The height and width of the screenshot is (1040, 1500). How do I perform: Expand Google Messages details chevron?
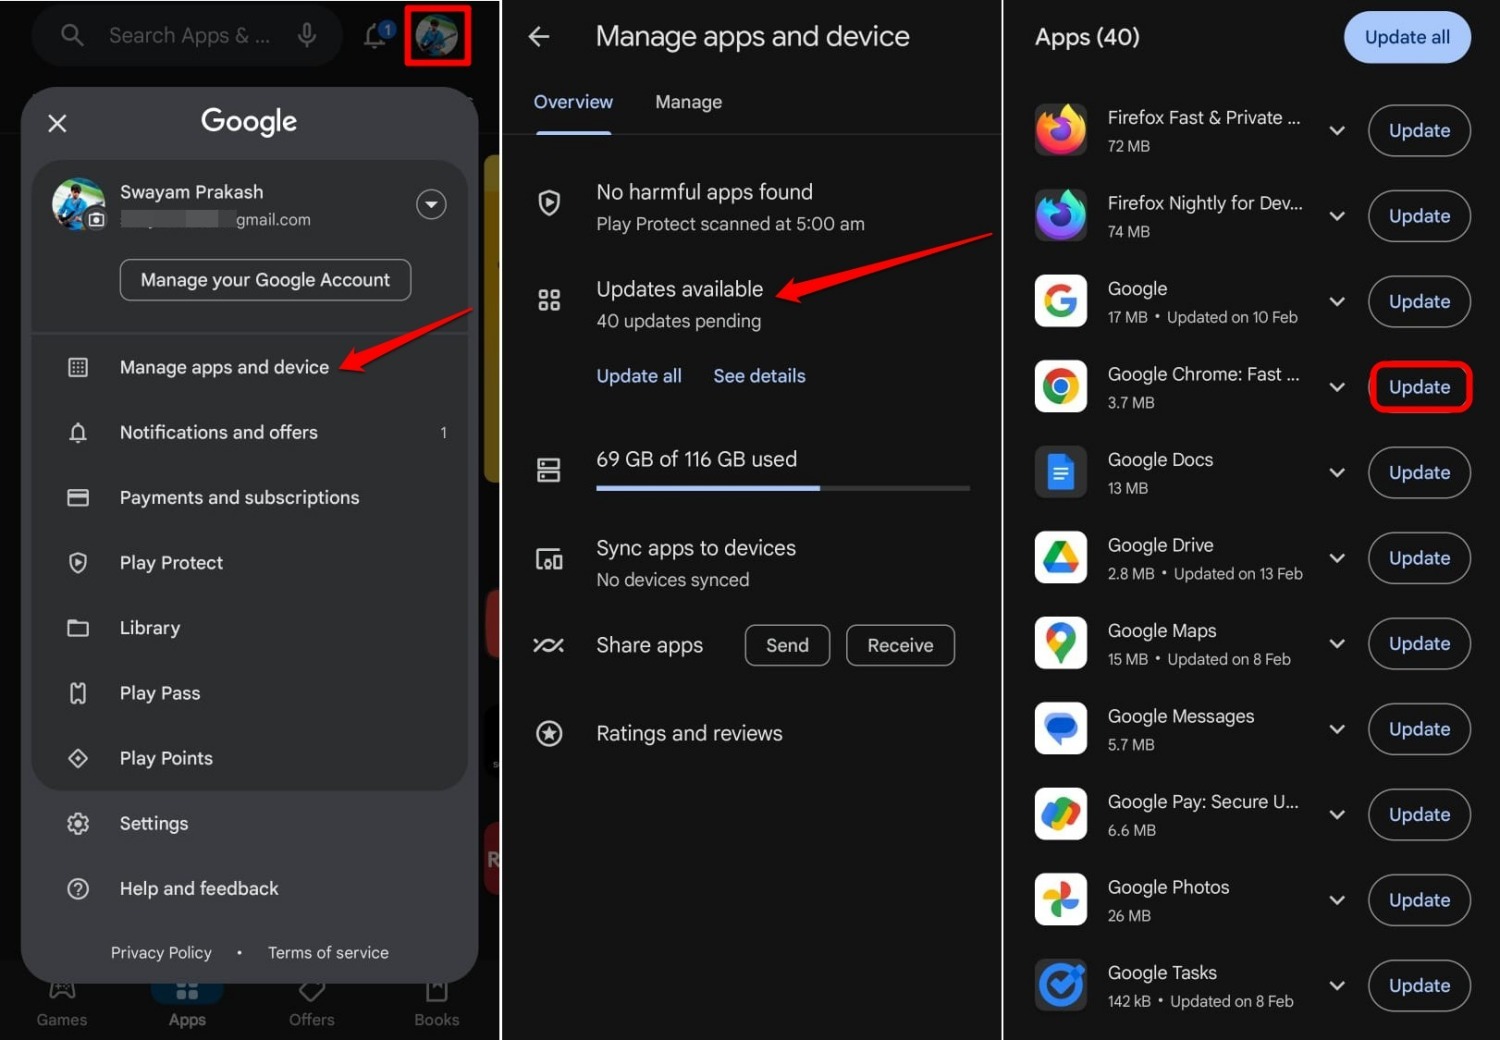tap(1337, 729)
